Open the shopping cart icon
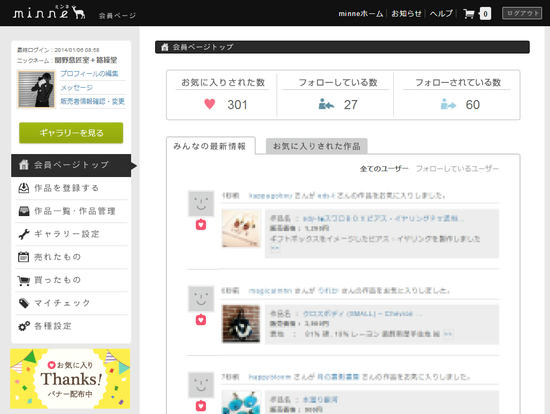 tap(469, 14)
